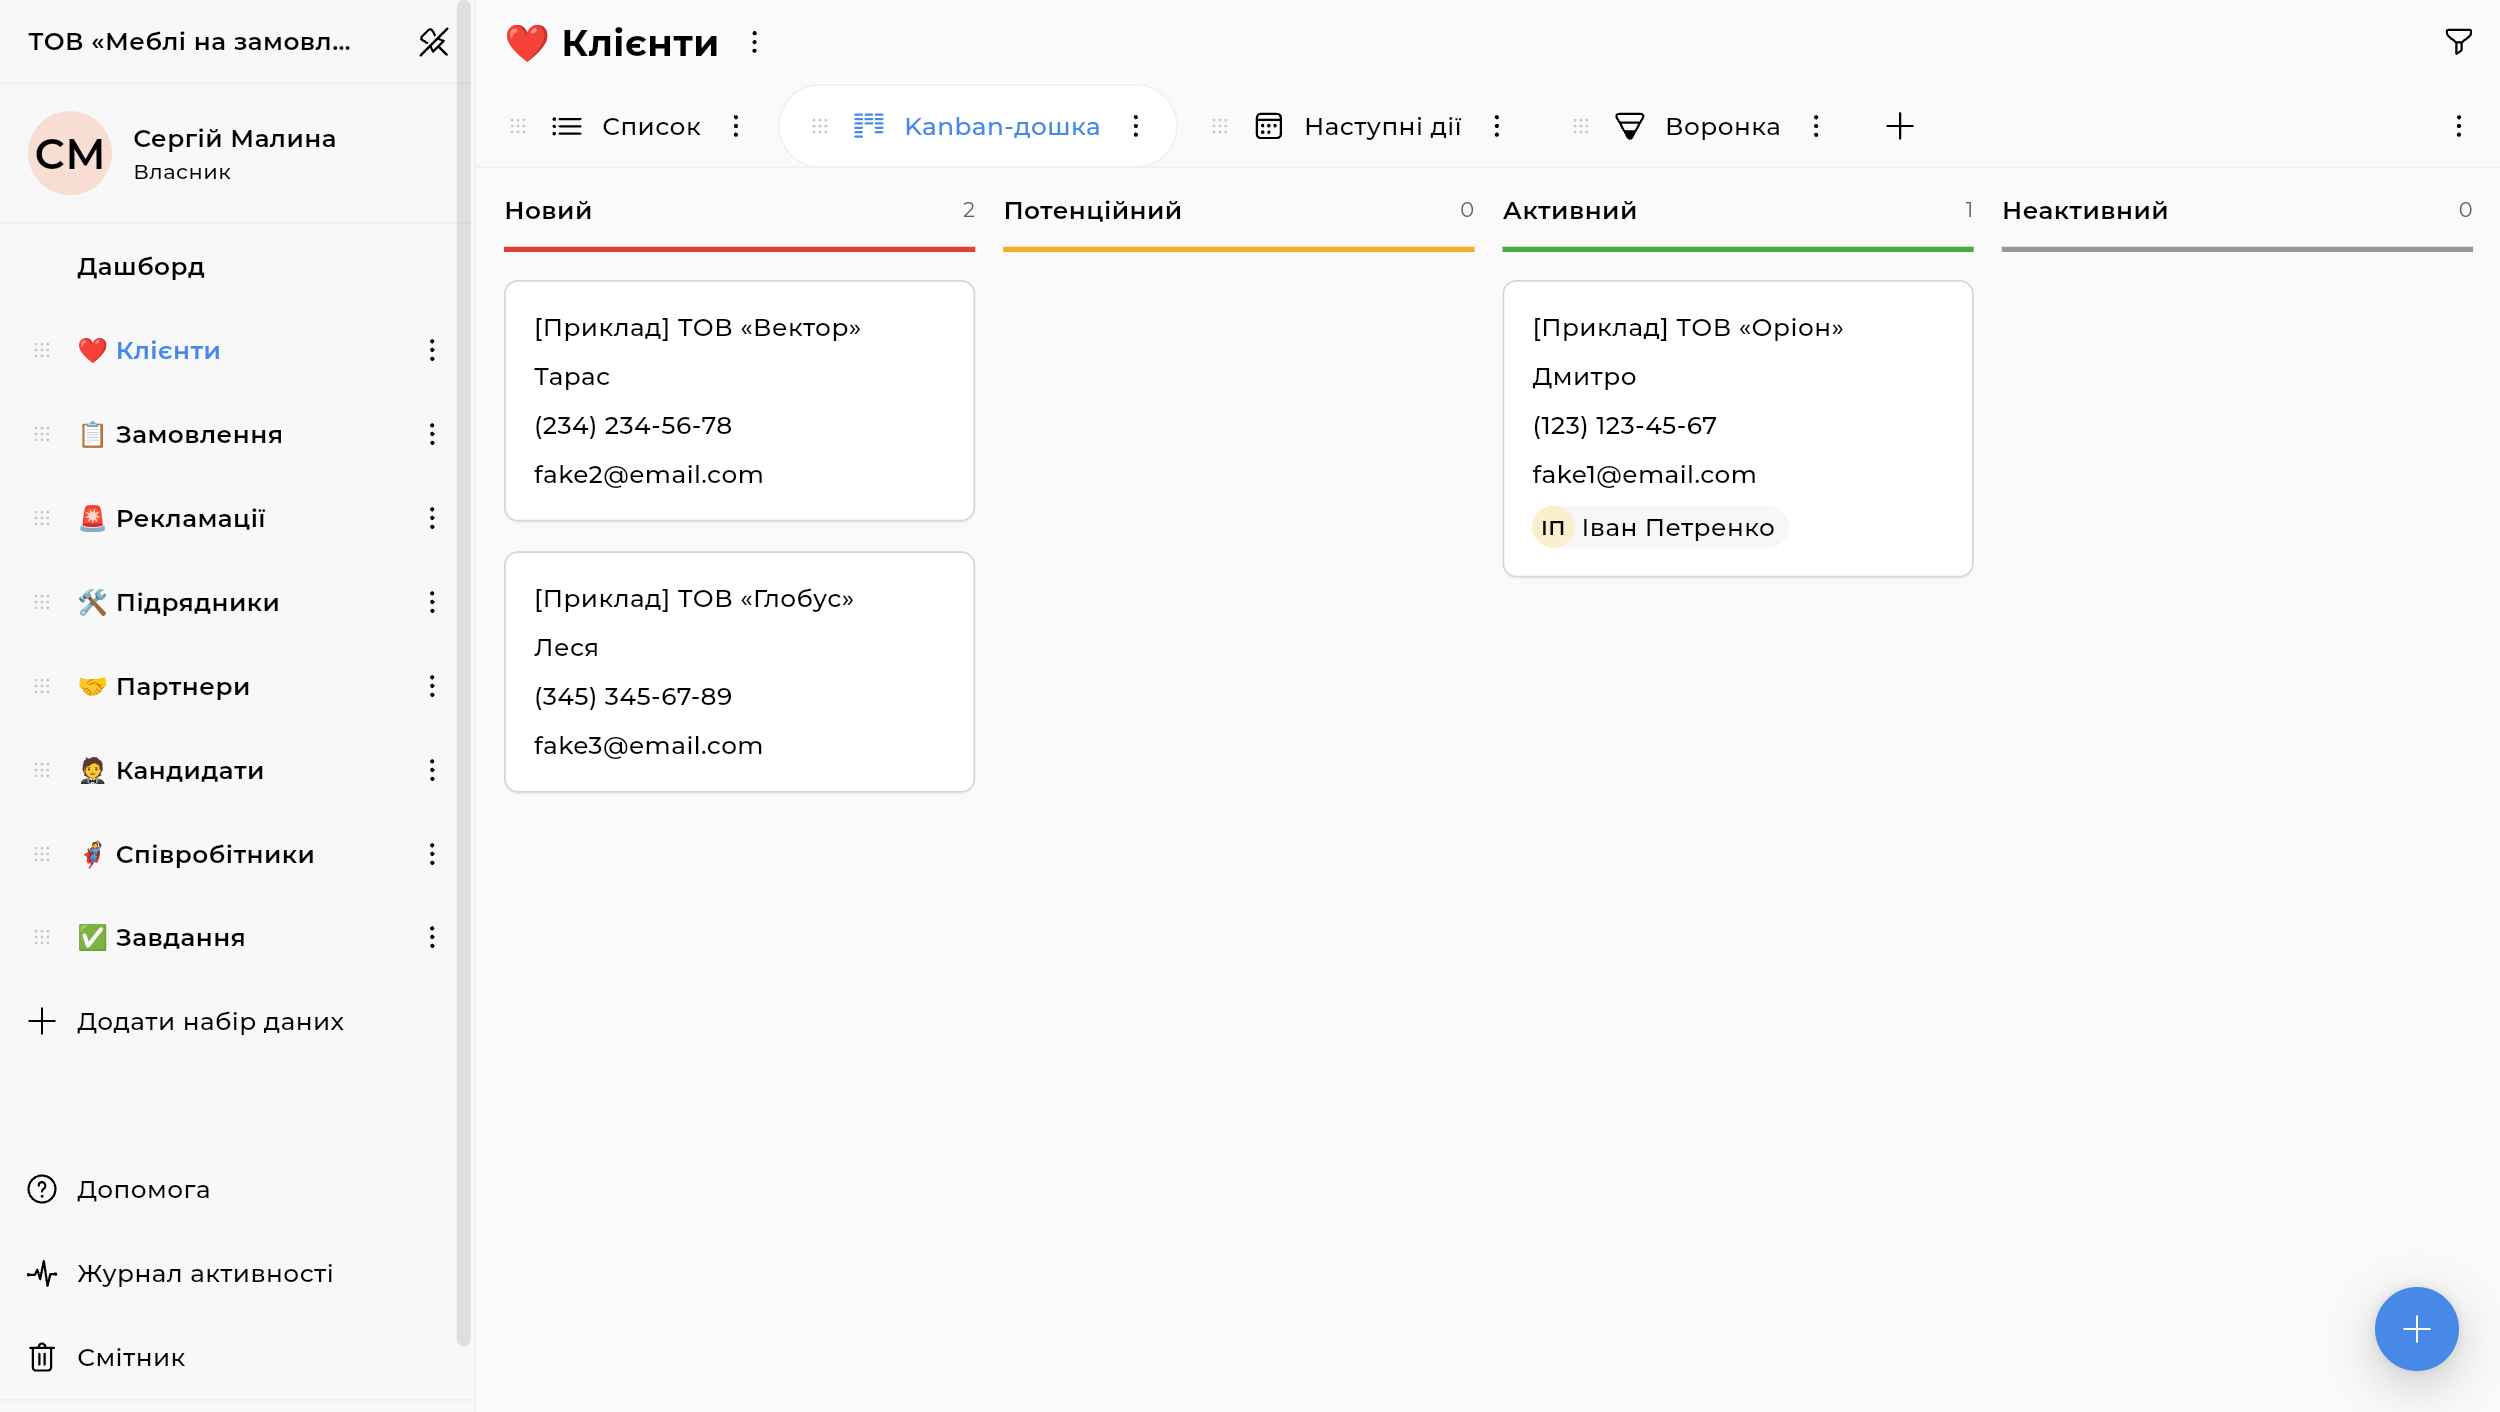Open Дашборд in sidebar
Viewport: 2500px width, 1412px height.
141,266
